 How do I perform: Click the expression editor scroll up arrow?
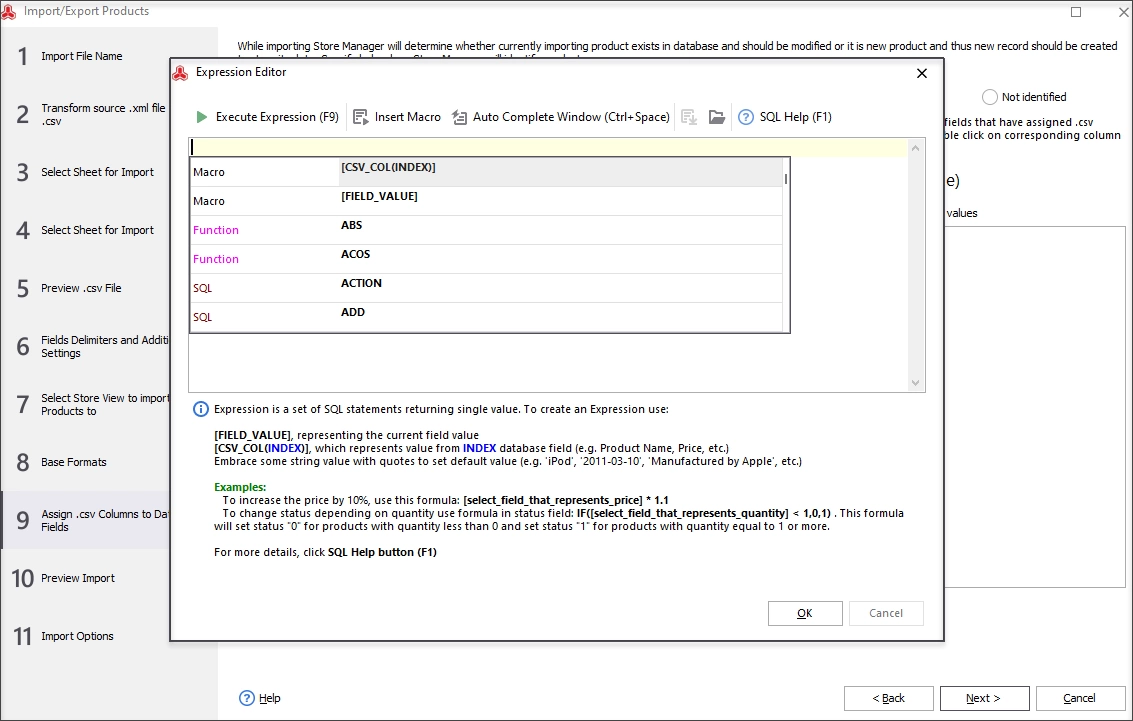[x=916, y=148]
